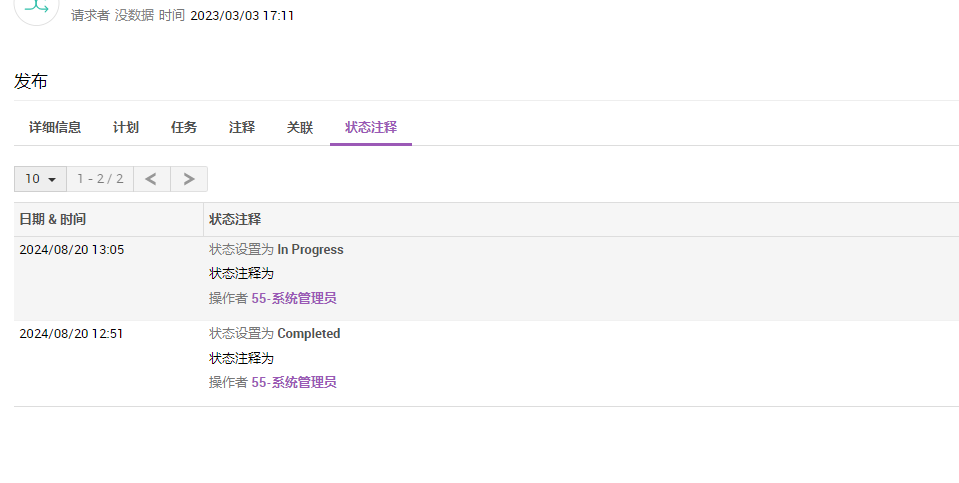Click the release type icon at top-left

tap(36, 8)
